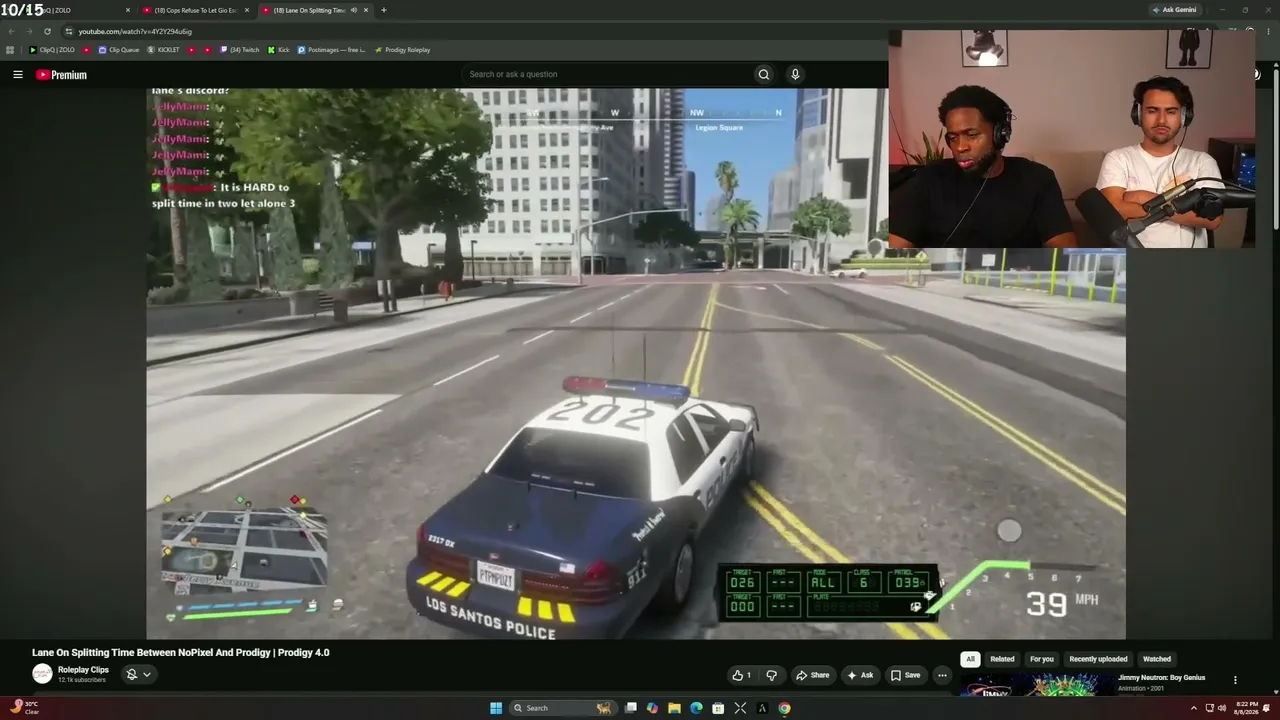Open the Windows Start menu

[x=496, y=708]
